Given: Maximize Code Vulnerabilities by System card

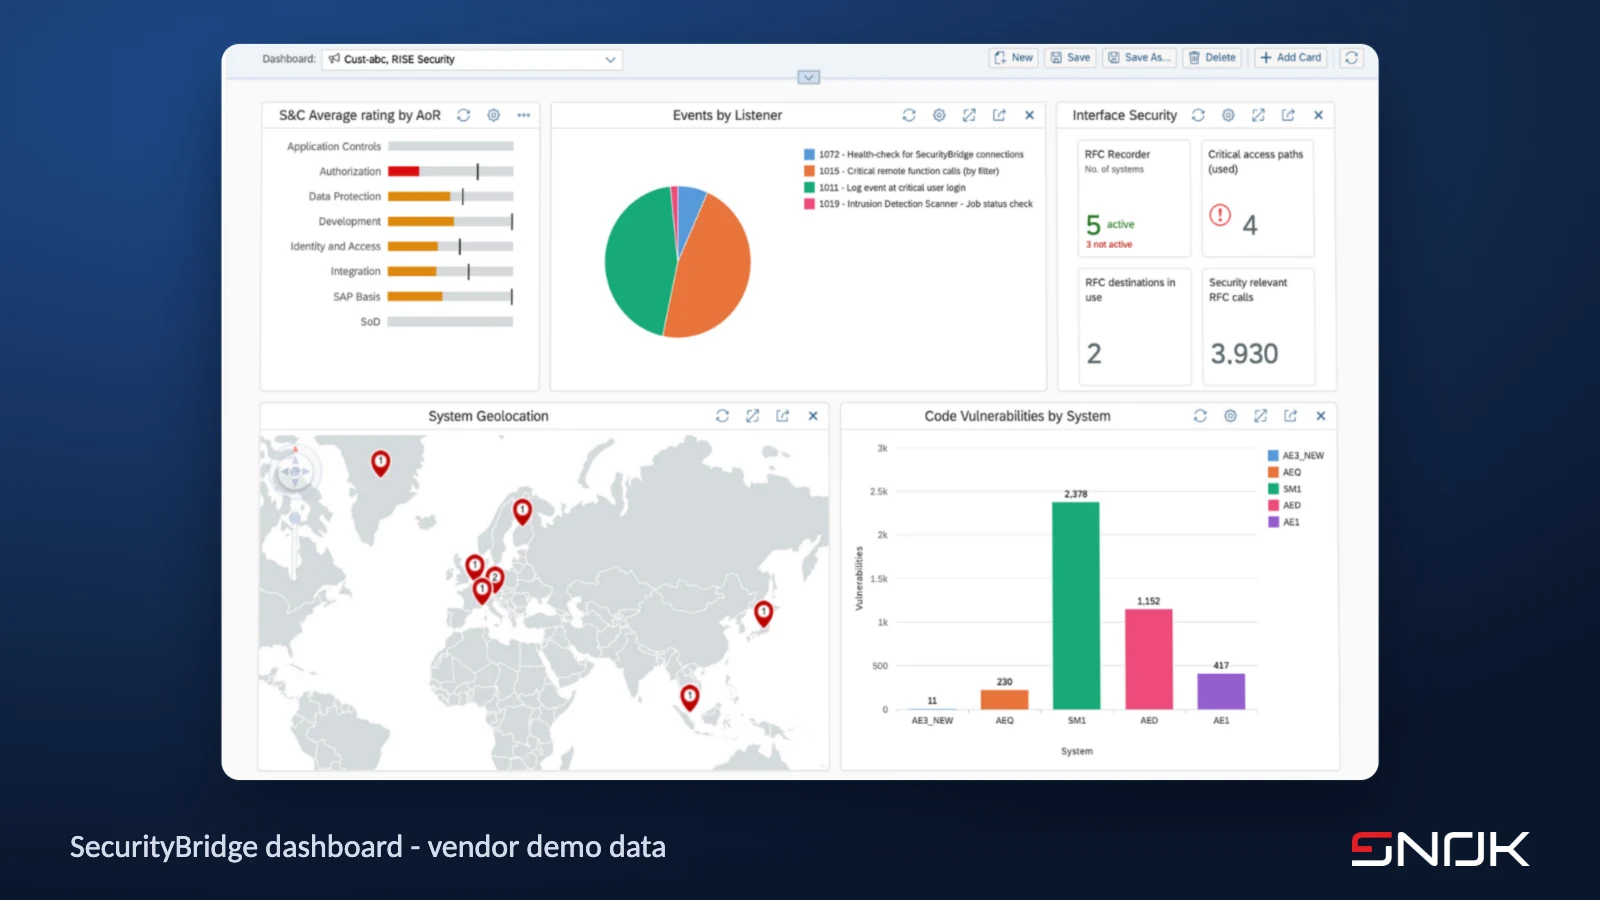Looking at the screenshot, I should pyautogui.click(x=1260, y=416).
